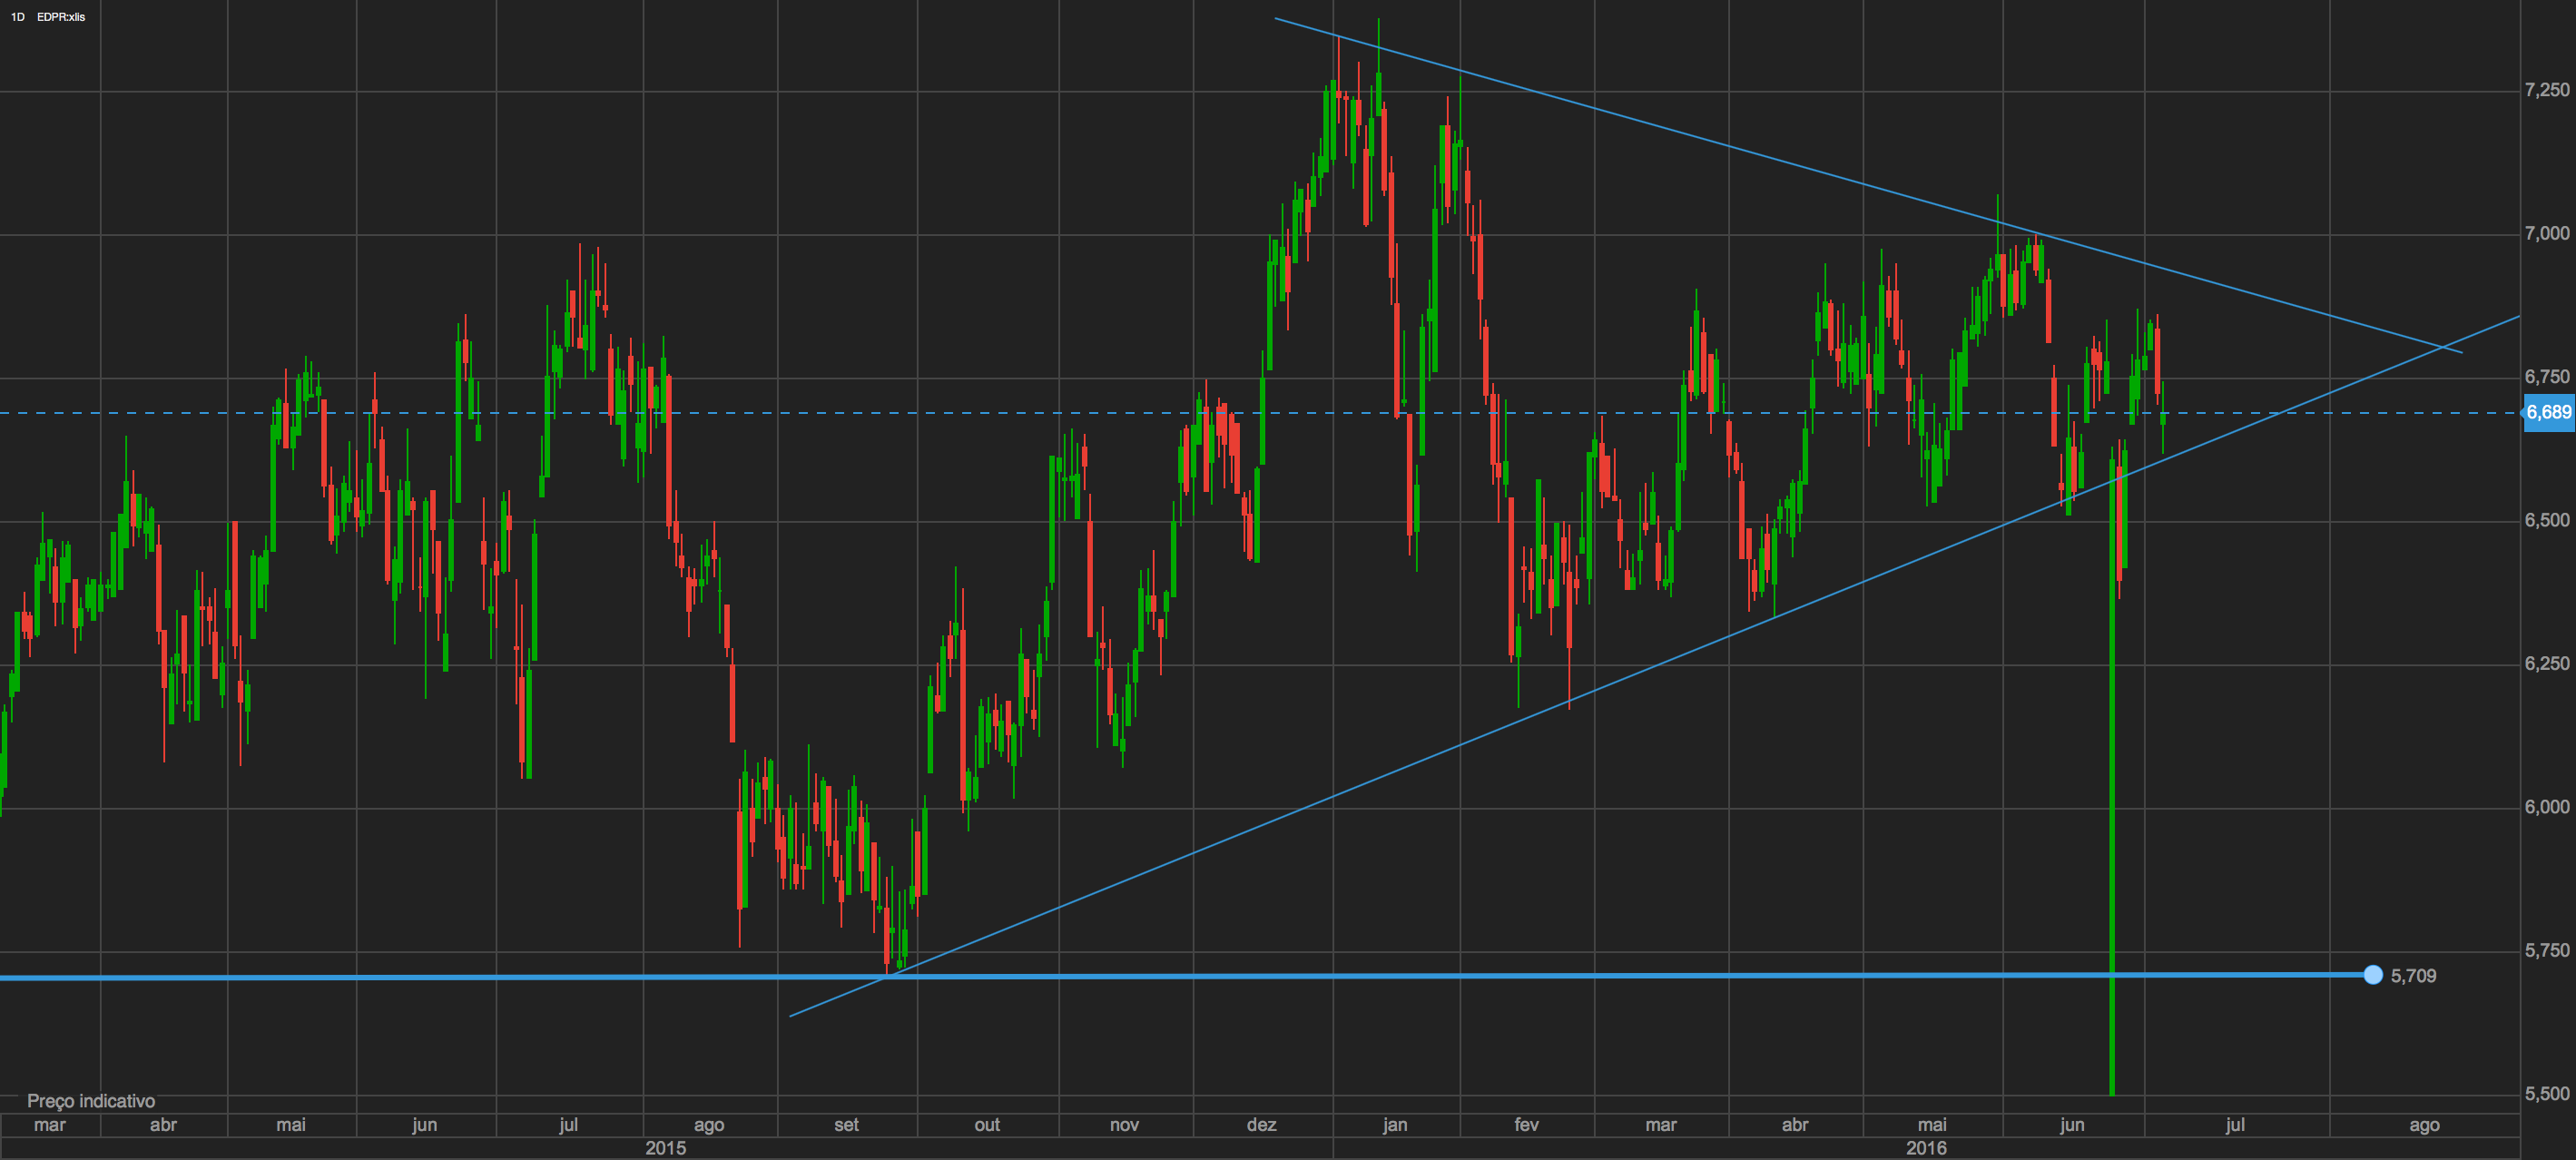Click the round handle of the 5,709 line
The width and height of the screenshot is (2576, 1160).
(2373, 975)
